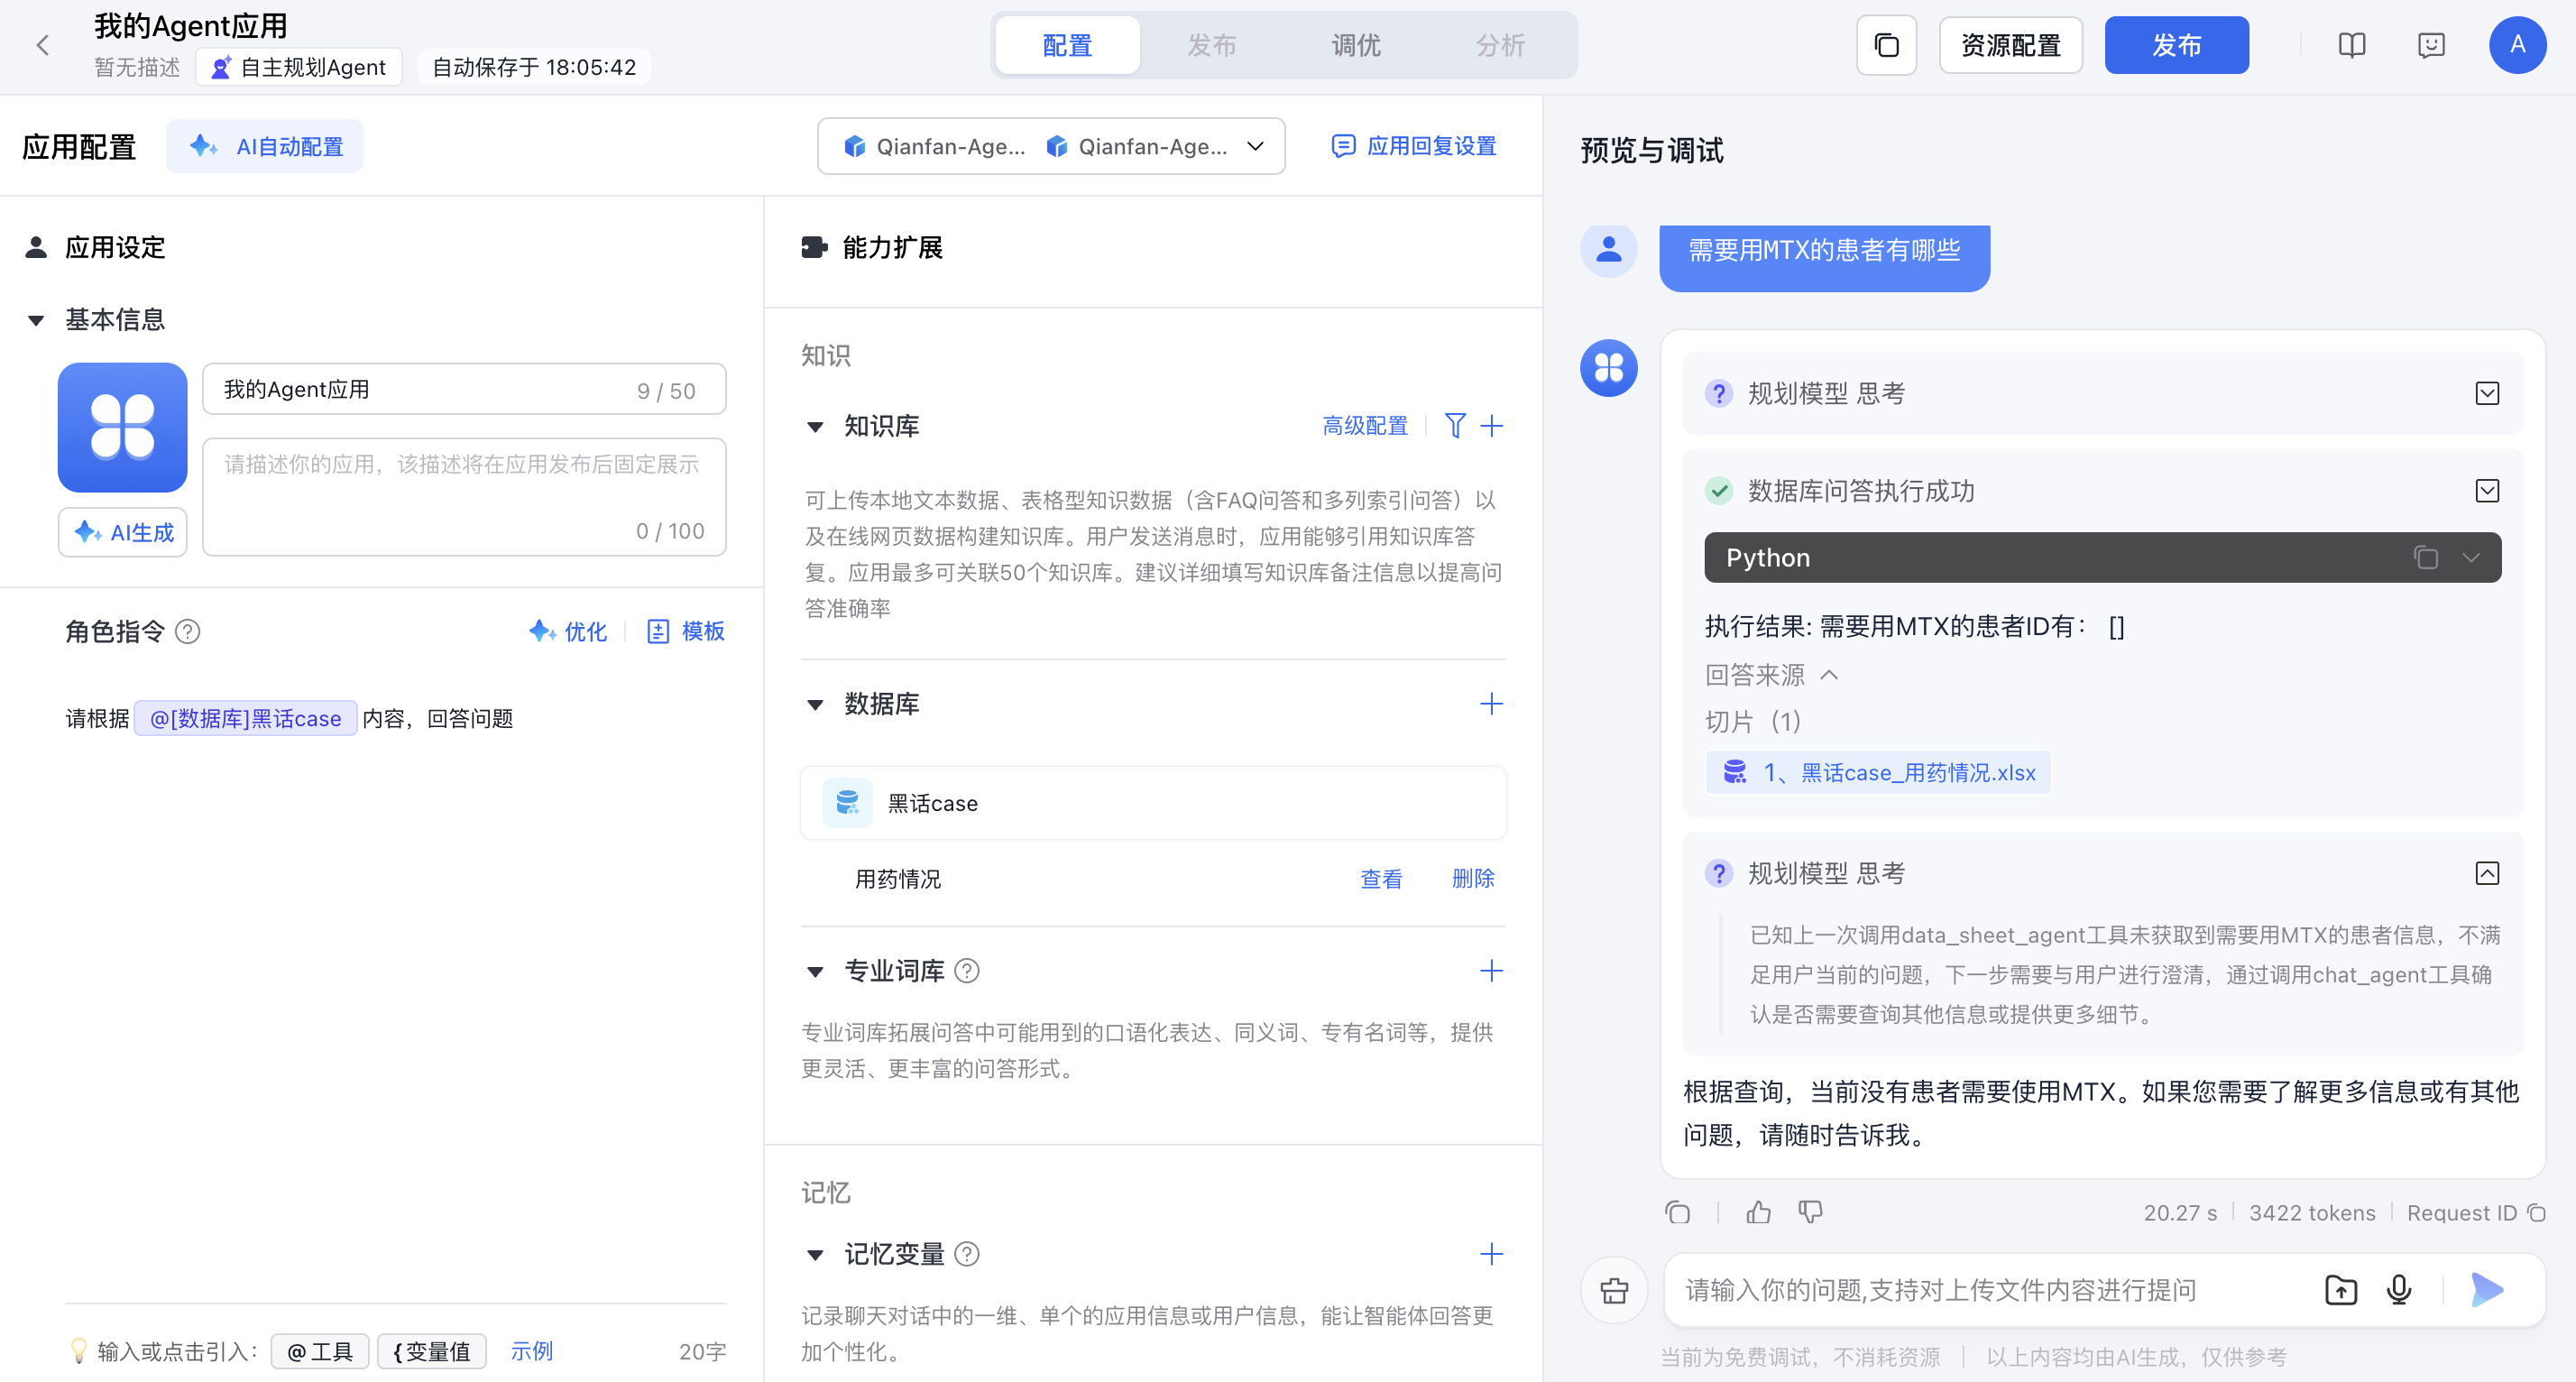Switch to the 分析 tab
Screen dimensions: 2576x1382
tap(1501, 45)
